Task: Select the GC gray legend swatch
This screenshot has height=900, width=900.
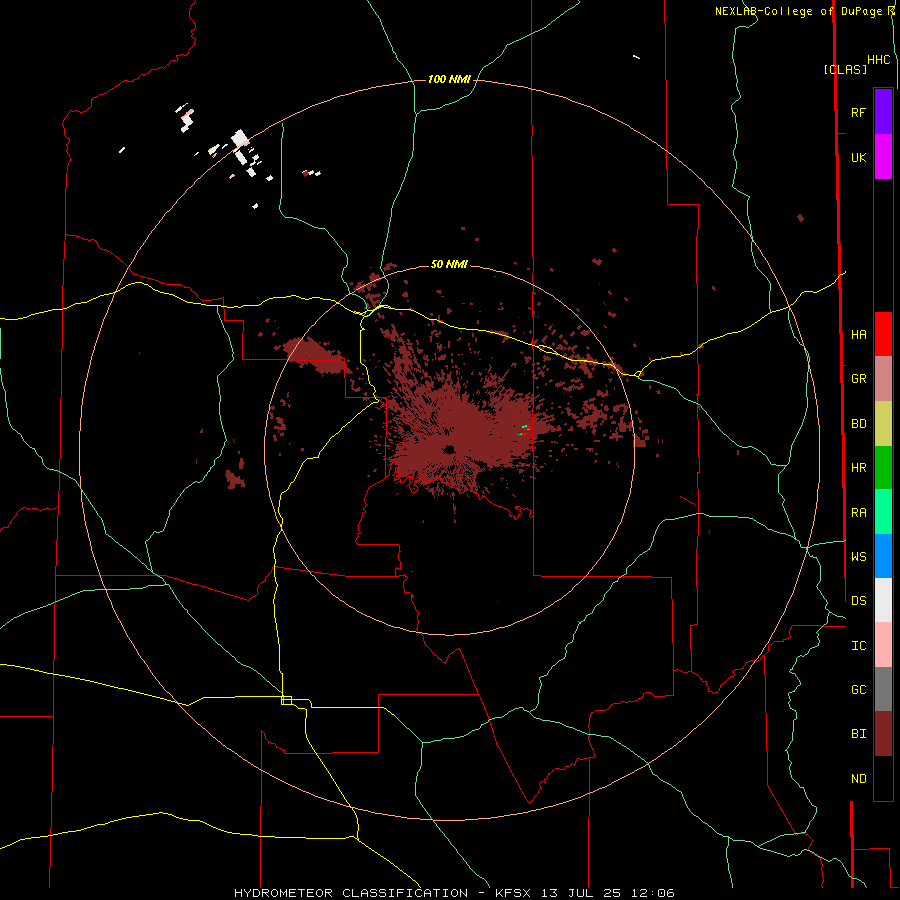Action: pyautogui.click(x=883, y=689)
